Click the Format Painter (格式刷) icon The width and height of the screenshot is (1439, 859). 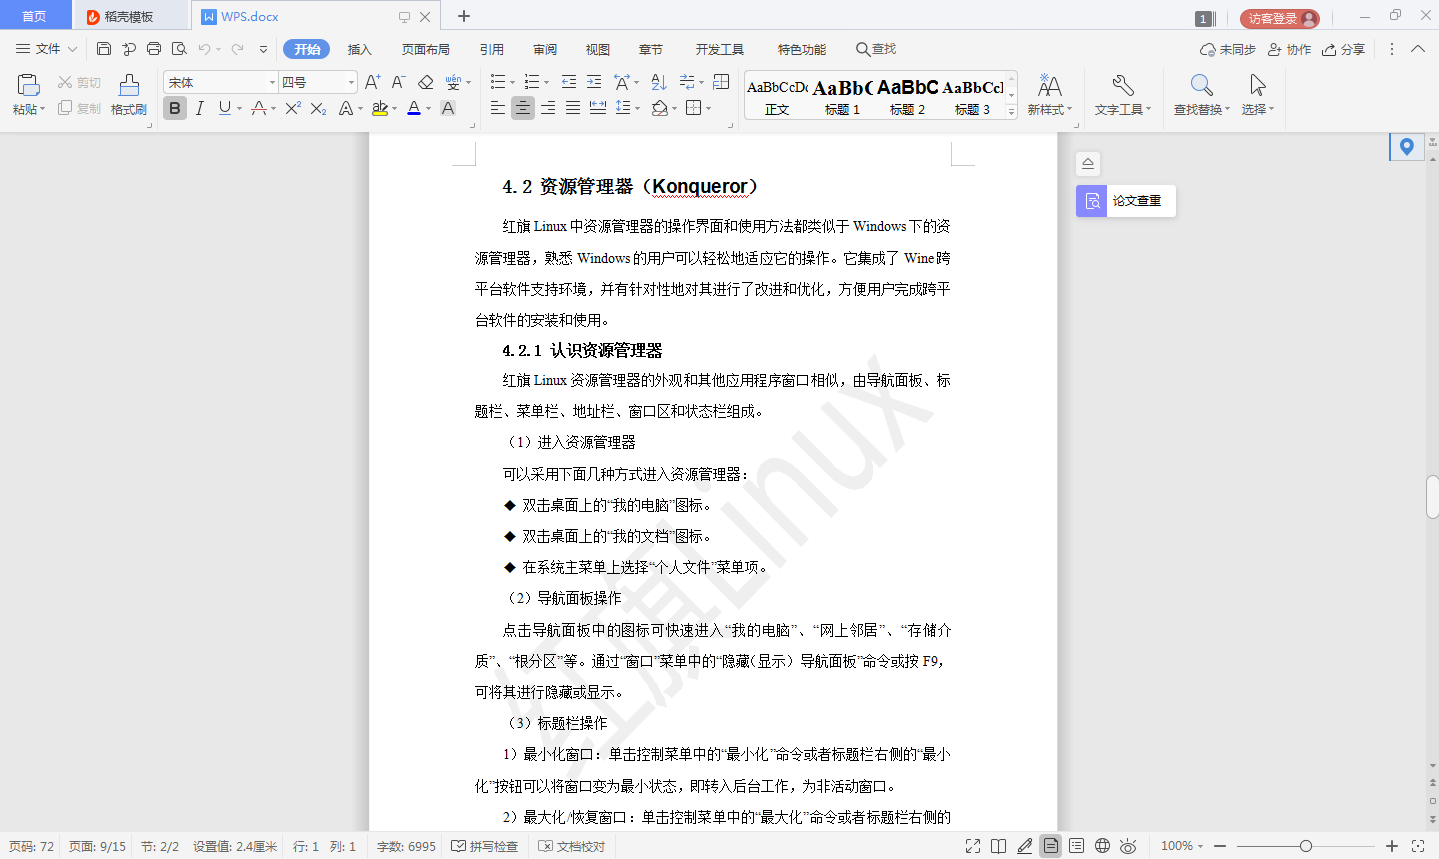(129, 85)
